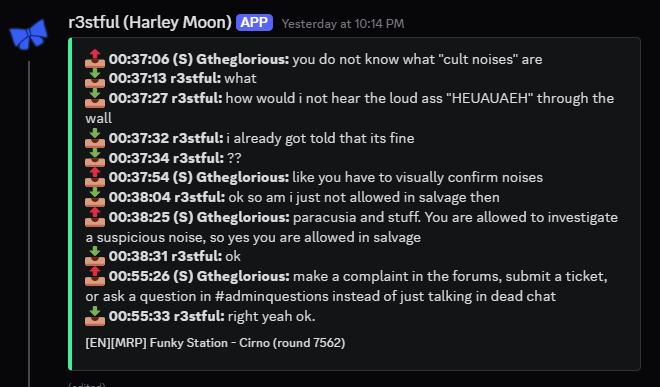This screenshot has height=387, width=660.
Task: Click the green inbox icon at 00:37:27
Action: pos(95,98)
